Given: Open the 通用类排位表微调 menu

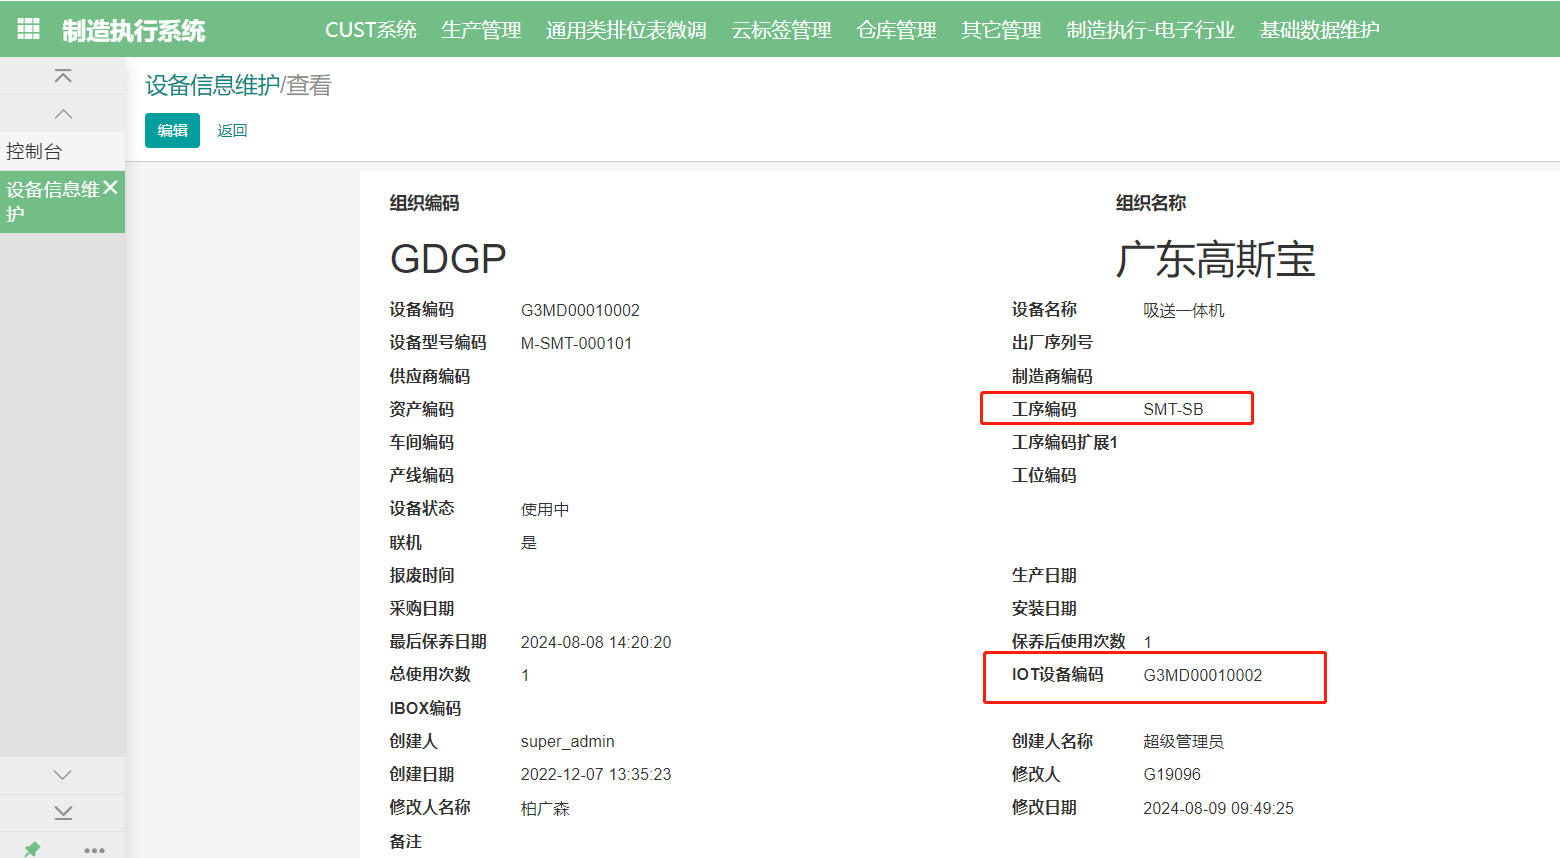Looking at the screenshot, I should pyautogui.click(x=626, y=30).
